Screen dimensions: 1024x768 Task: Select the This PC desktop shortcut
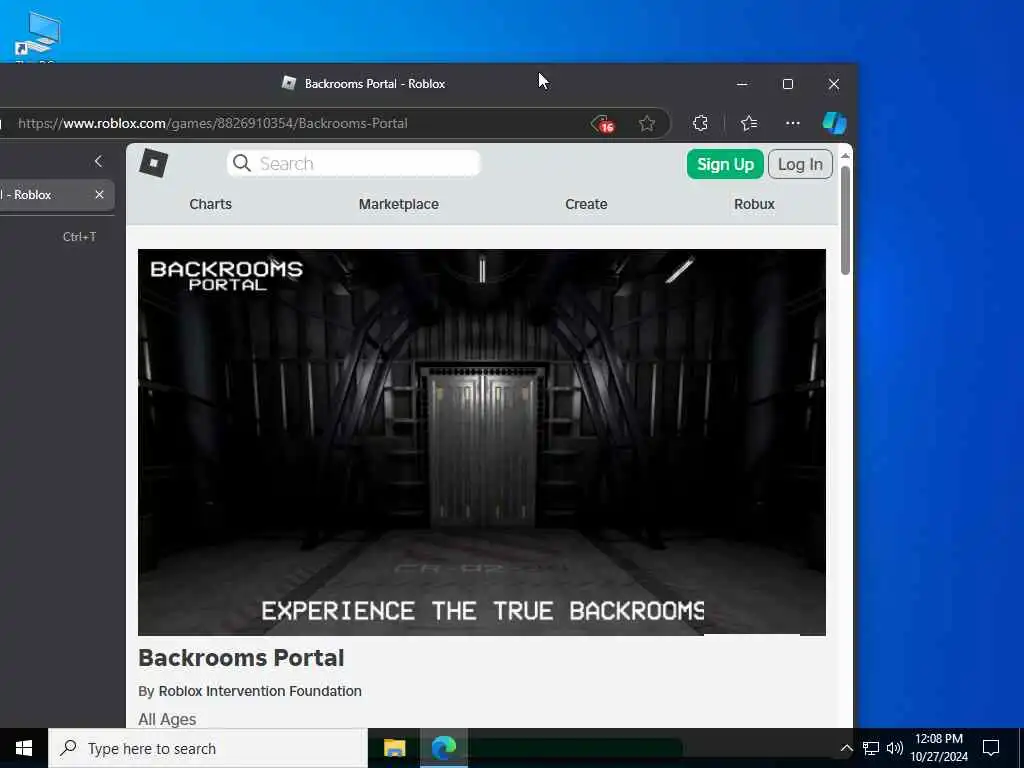[x=38, y=38]
